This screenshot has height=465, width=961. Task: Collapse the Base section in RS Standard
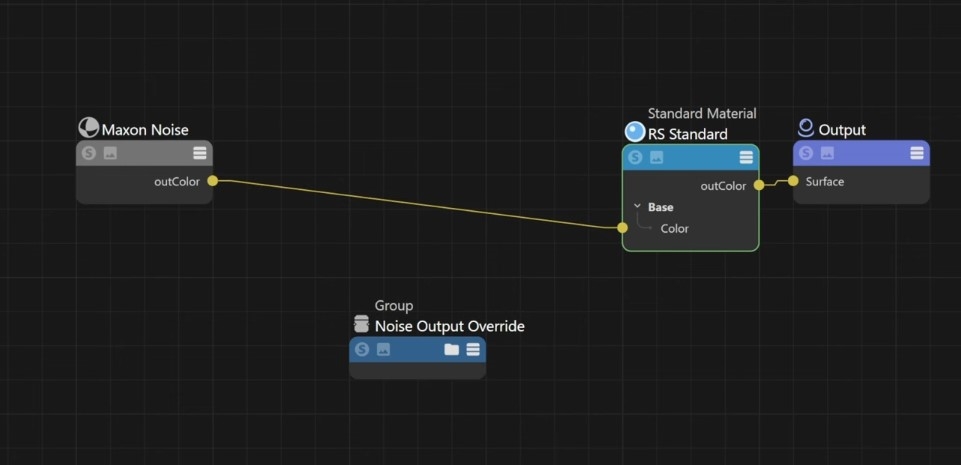(636, 207)
